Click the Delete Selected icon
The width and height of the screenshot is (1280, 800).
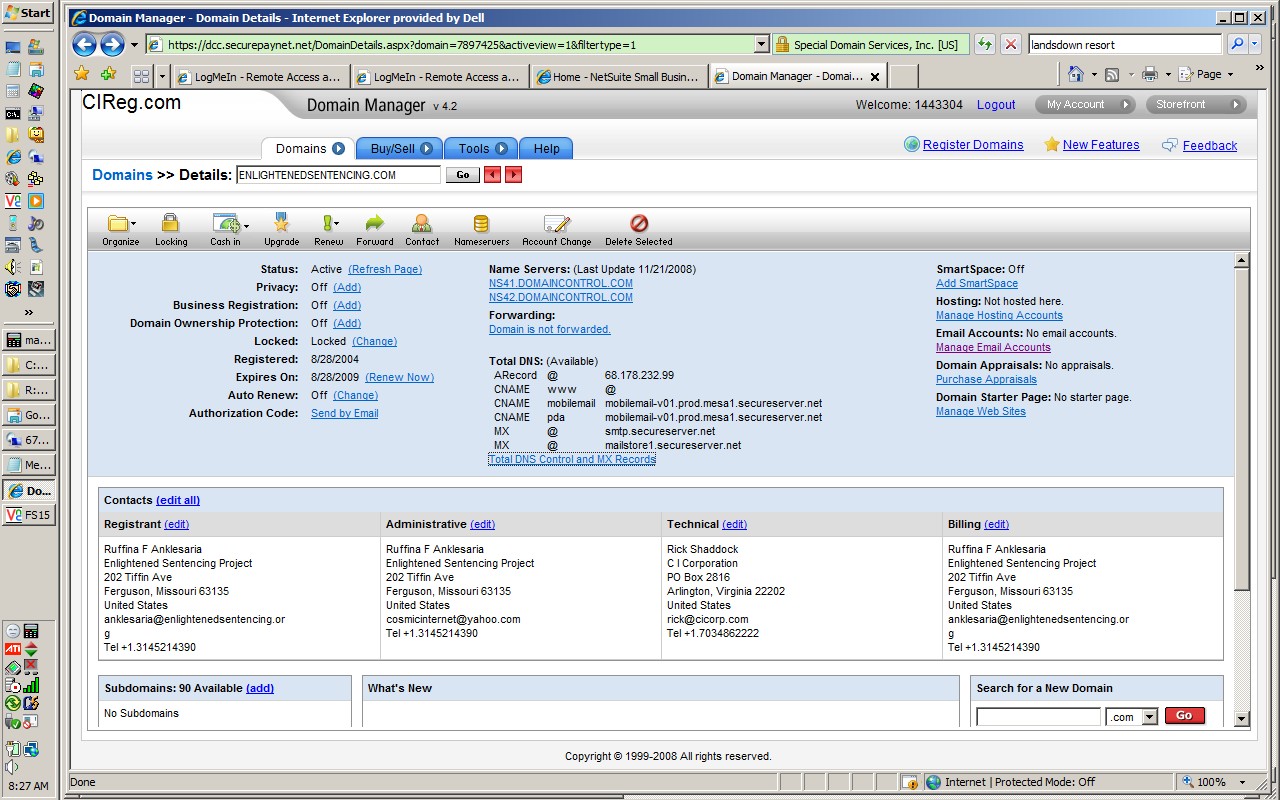click(638, 225)
